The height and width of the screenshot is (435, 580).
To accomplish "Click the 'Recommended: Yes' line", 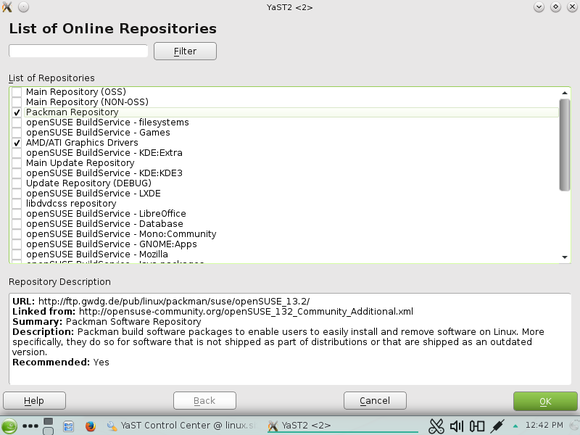I will (61, 362).
